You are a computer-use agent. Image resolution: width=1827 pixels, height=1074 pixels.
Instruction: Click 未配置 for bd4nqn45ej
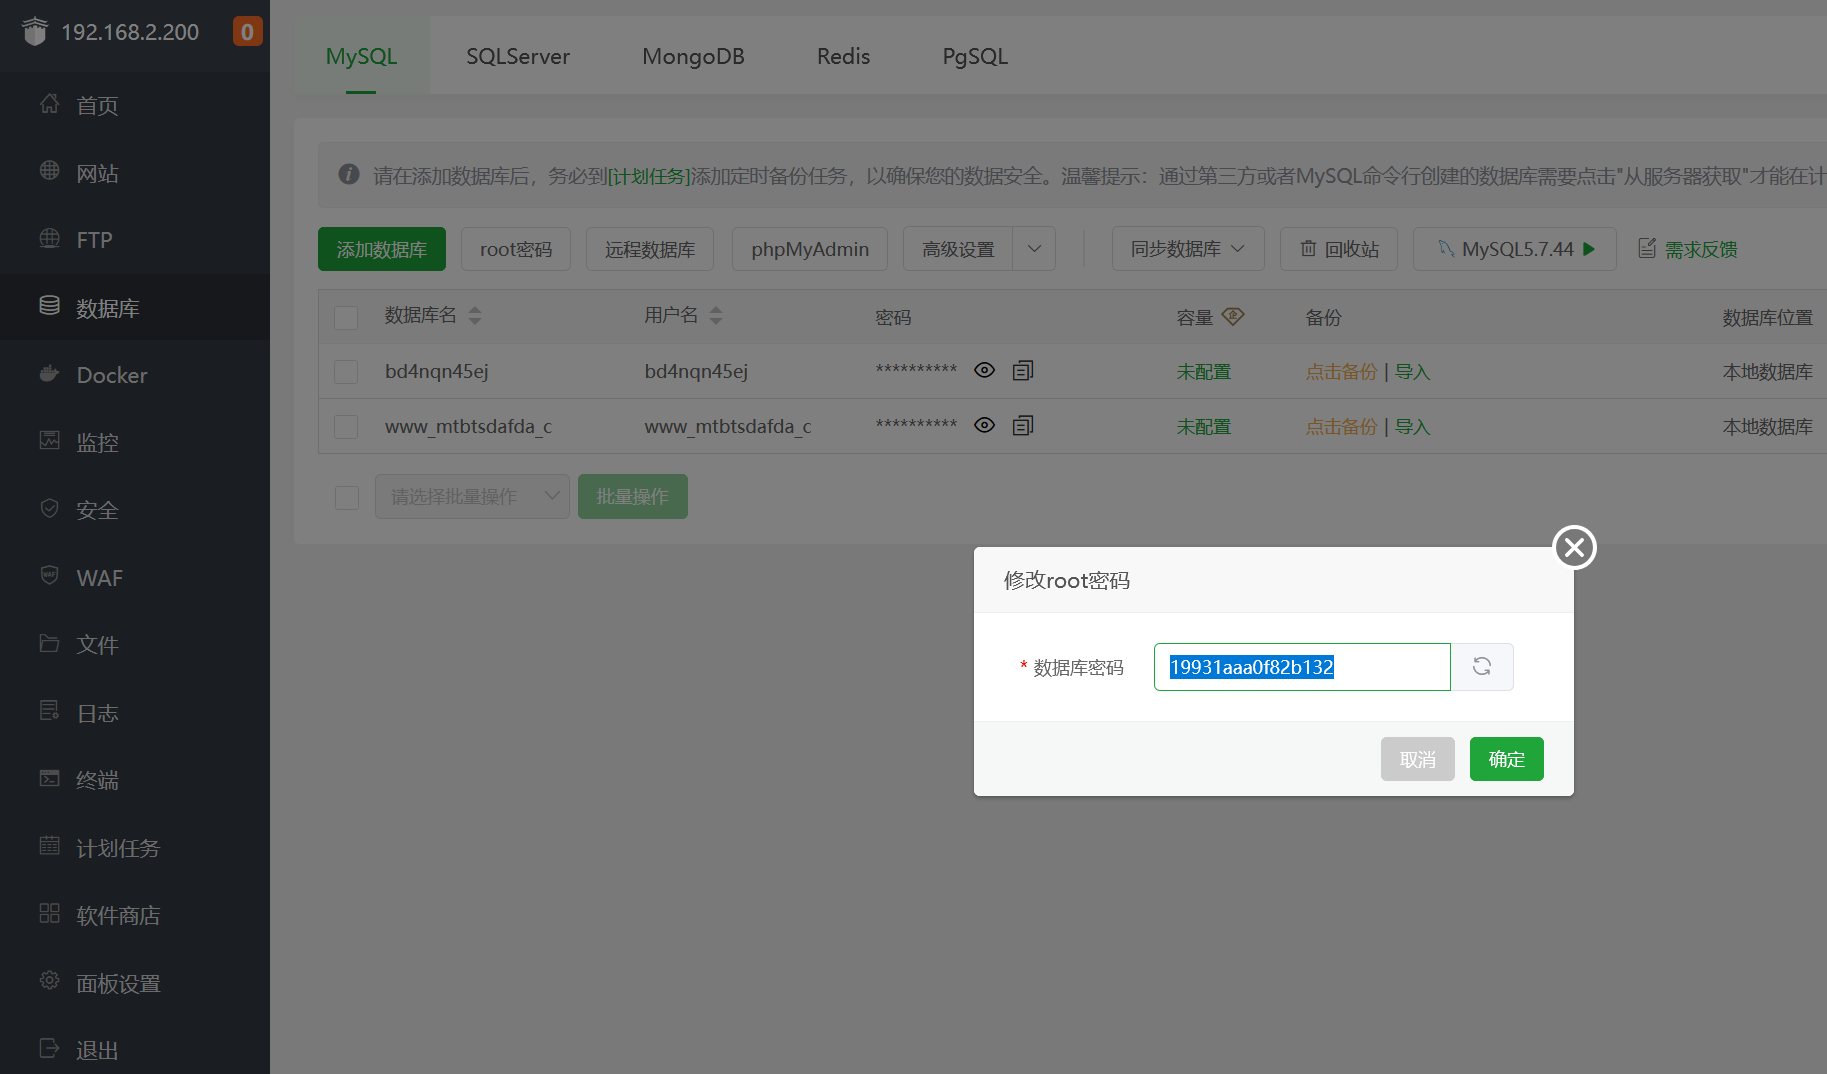point(1204,372)
